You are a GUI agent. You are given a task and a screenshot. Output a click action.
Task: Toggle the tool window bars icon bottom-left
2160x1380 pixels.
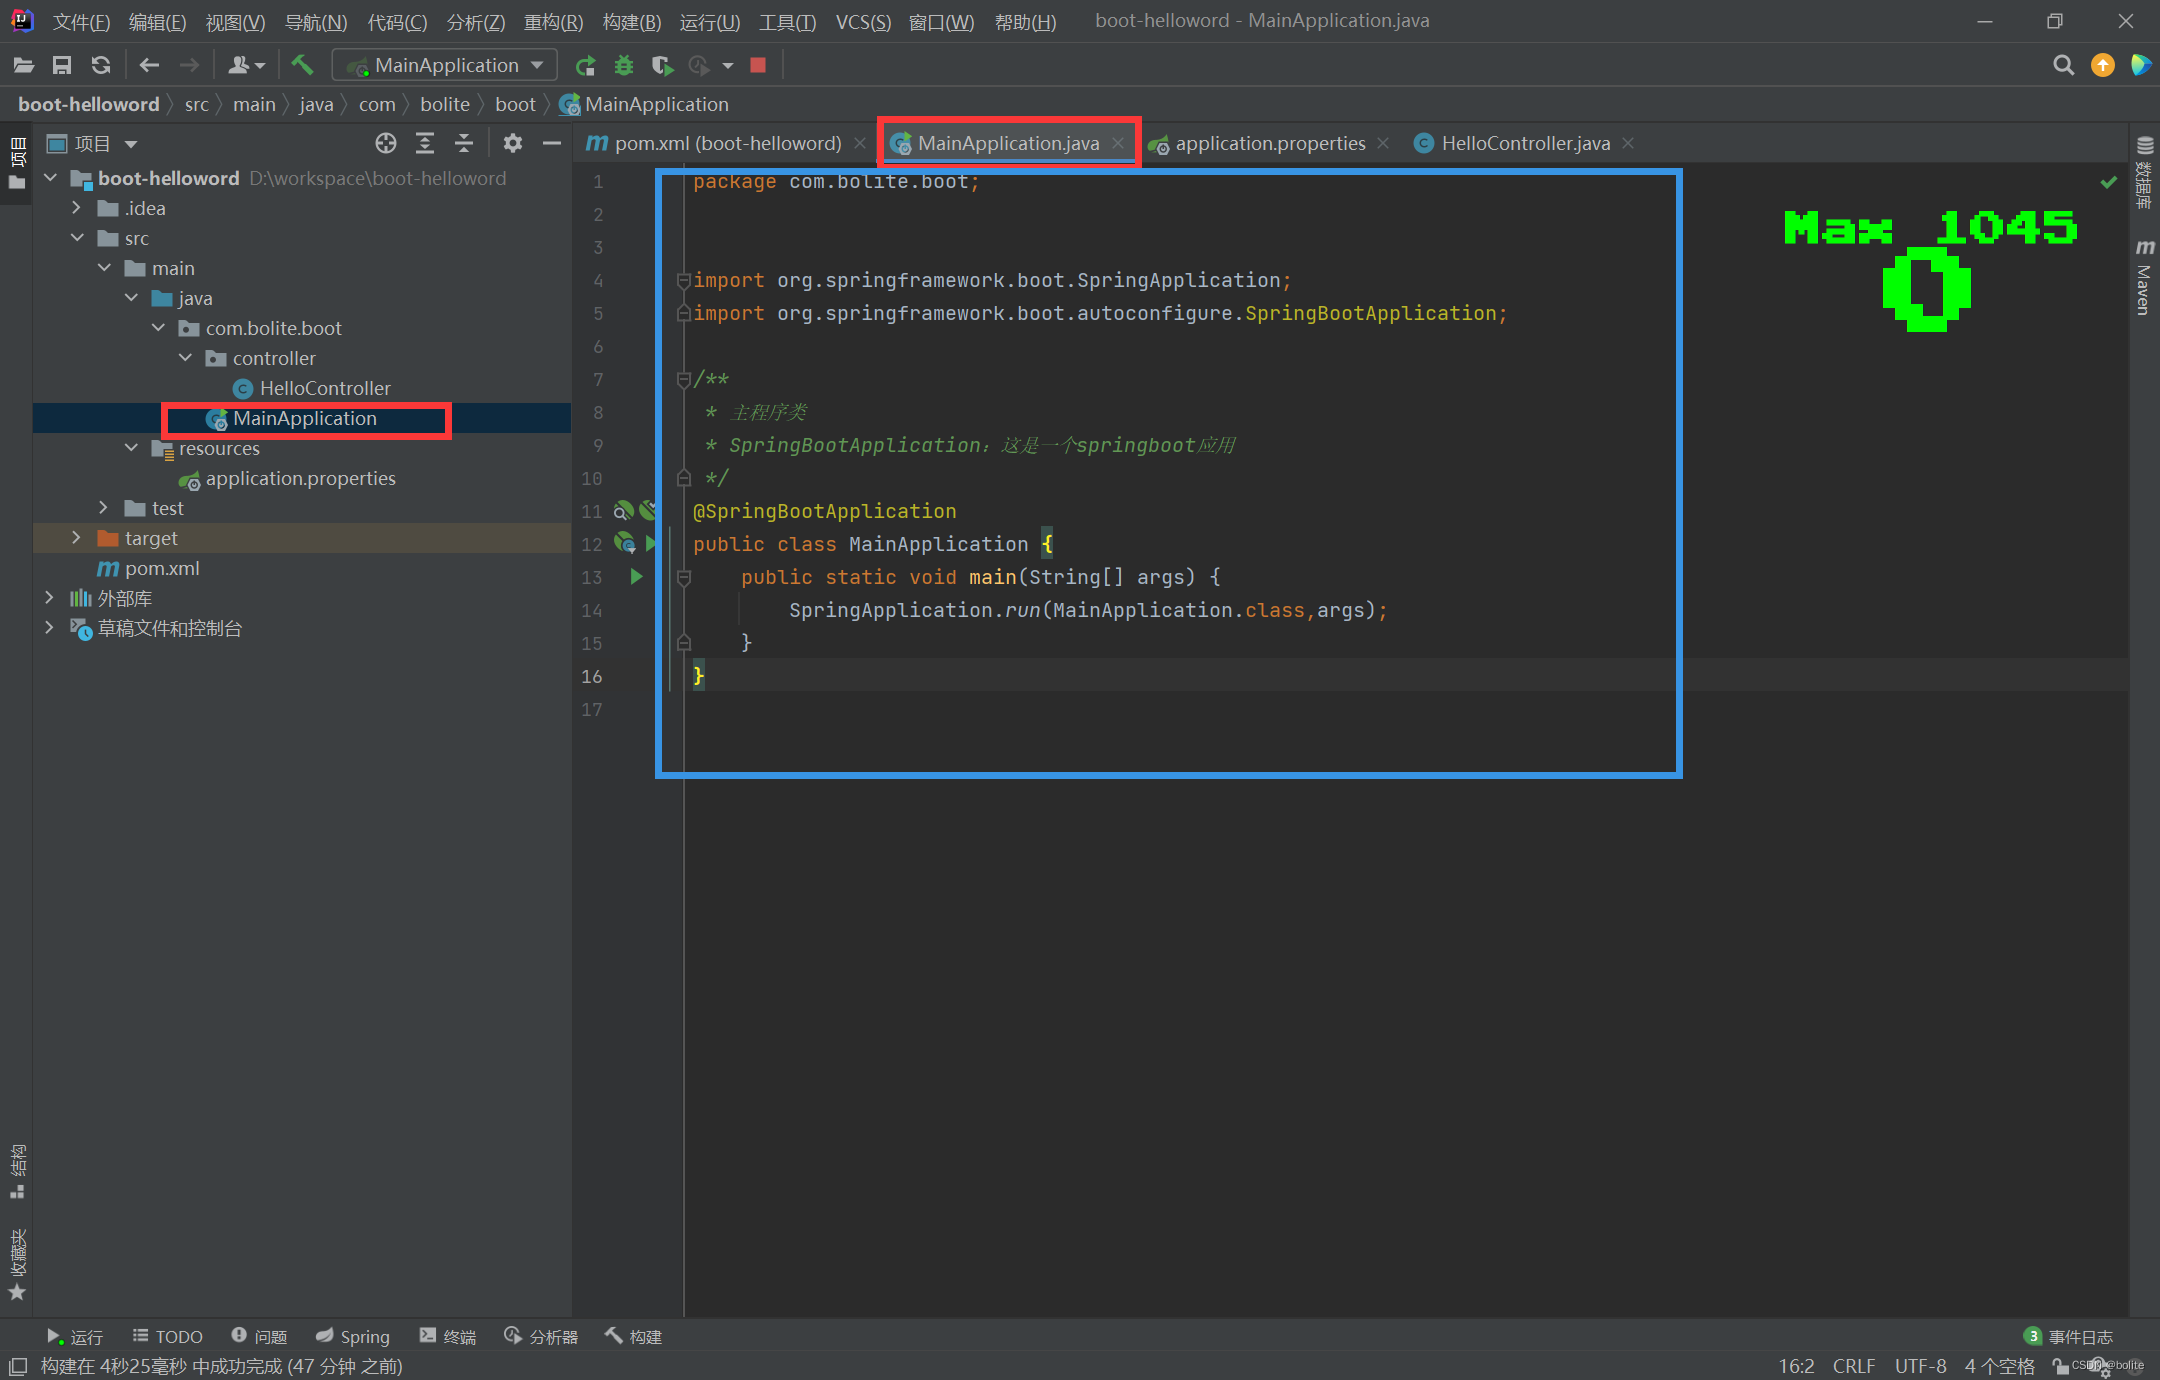click(x=17, y=1366)
